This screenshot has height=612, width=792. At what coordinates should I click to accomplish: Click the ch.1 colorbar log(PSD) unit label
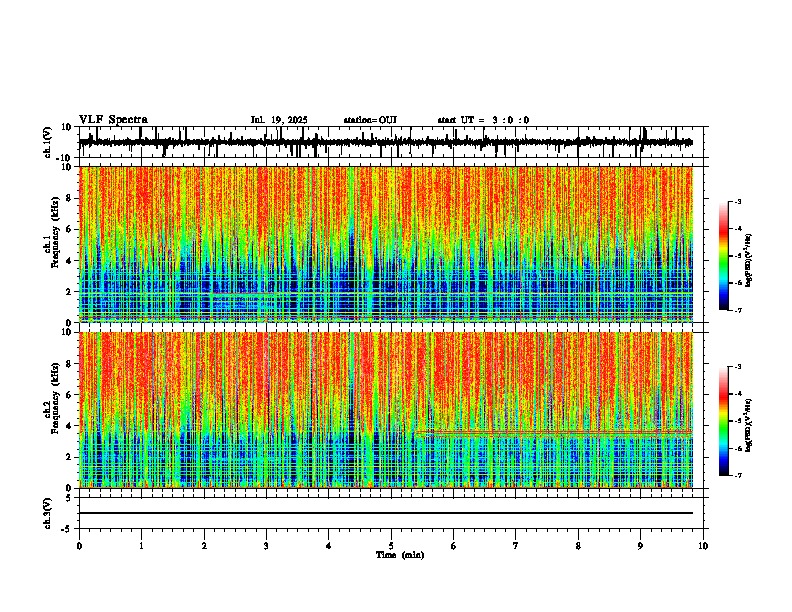point(749,261)
